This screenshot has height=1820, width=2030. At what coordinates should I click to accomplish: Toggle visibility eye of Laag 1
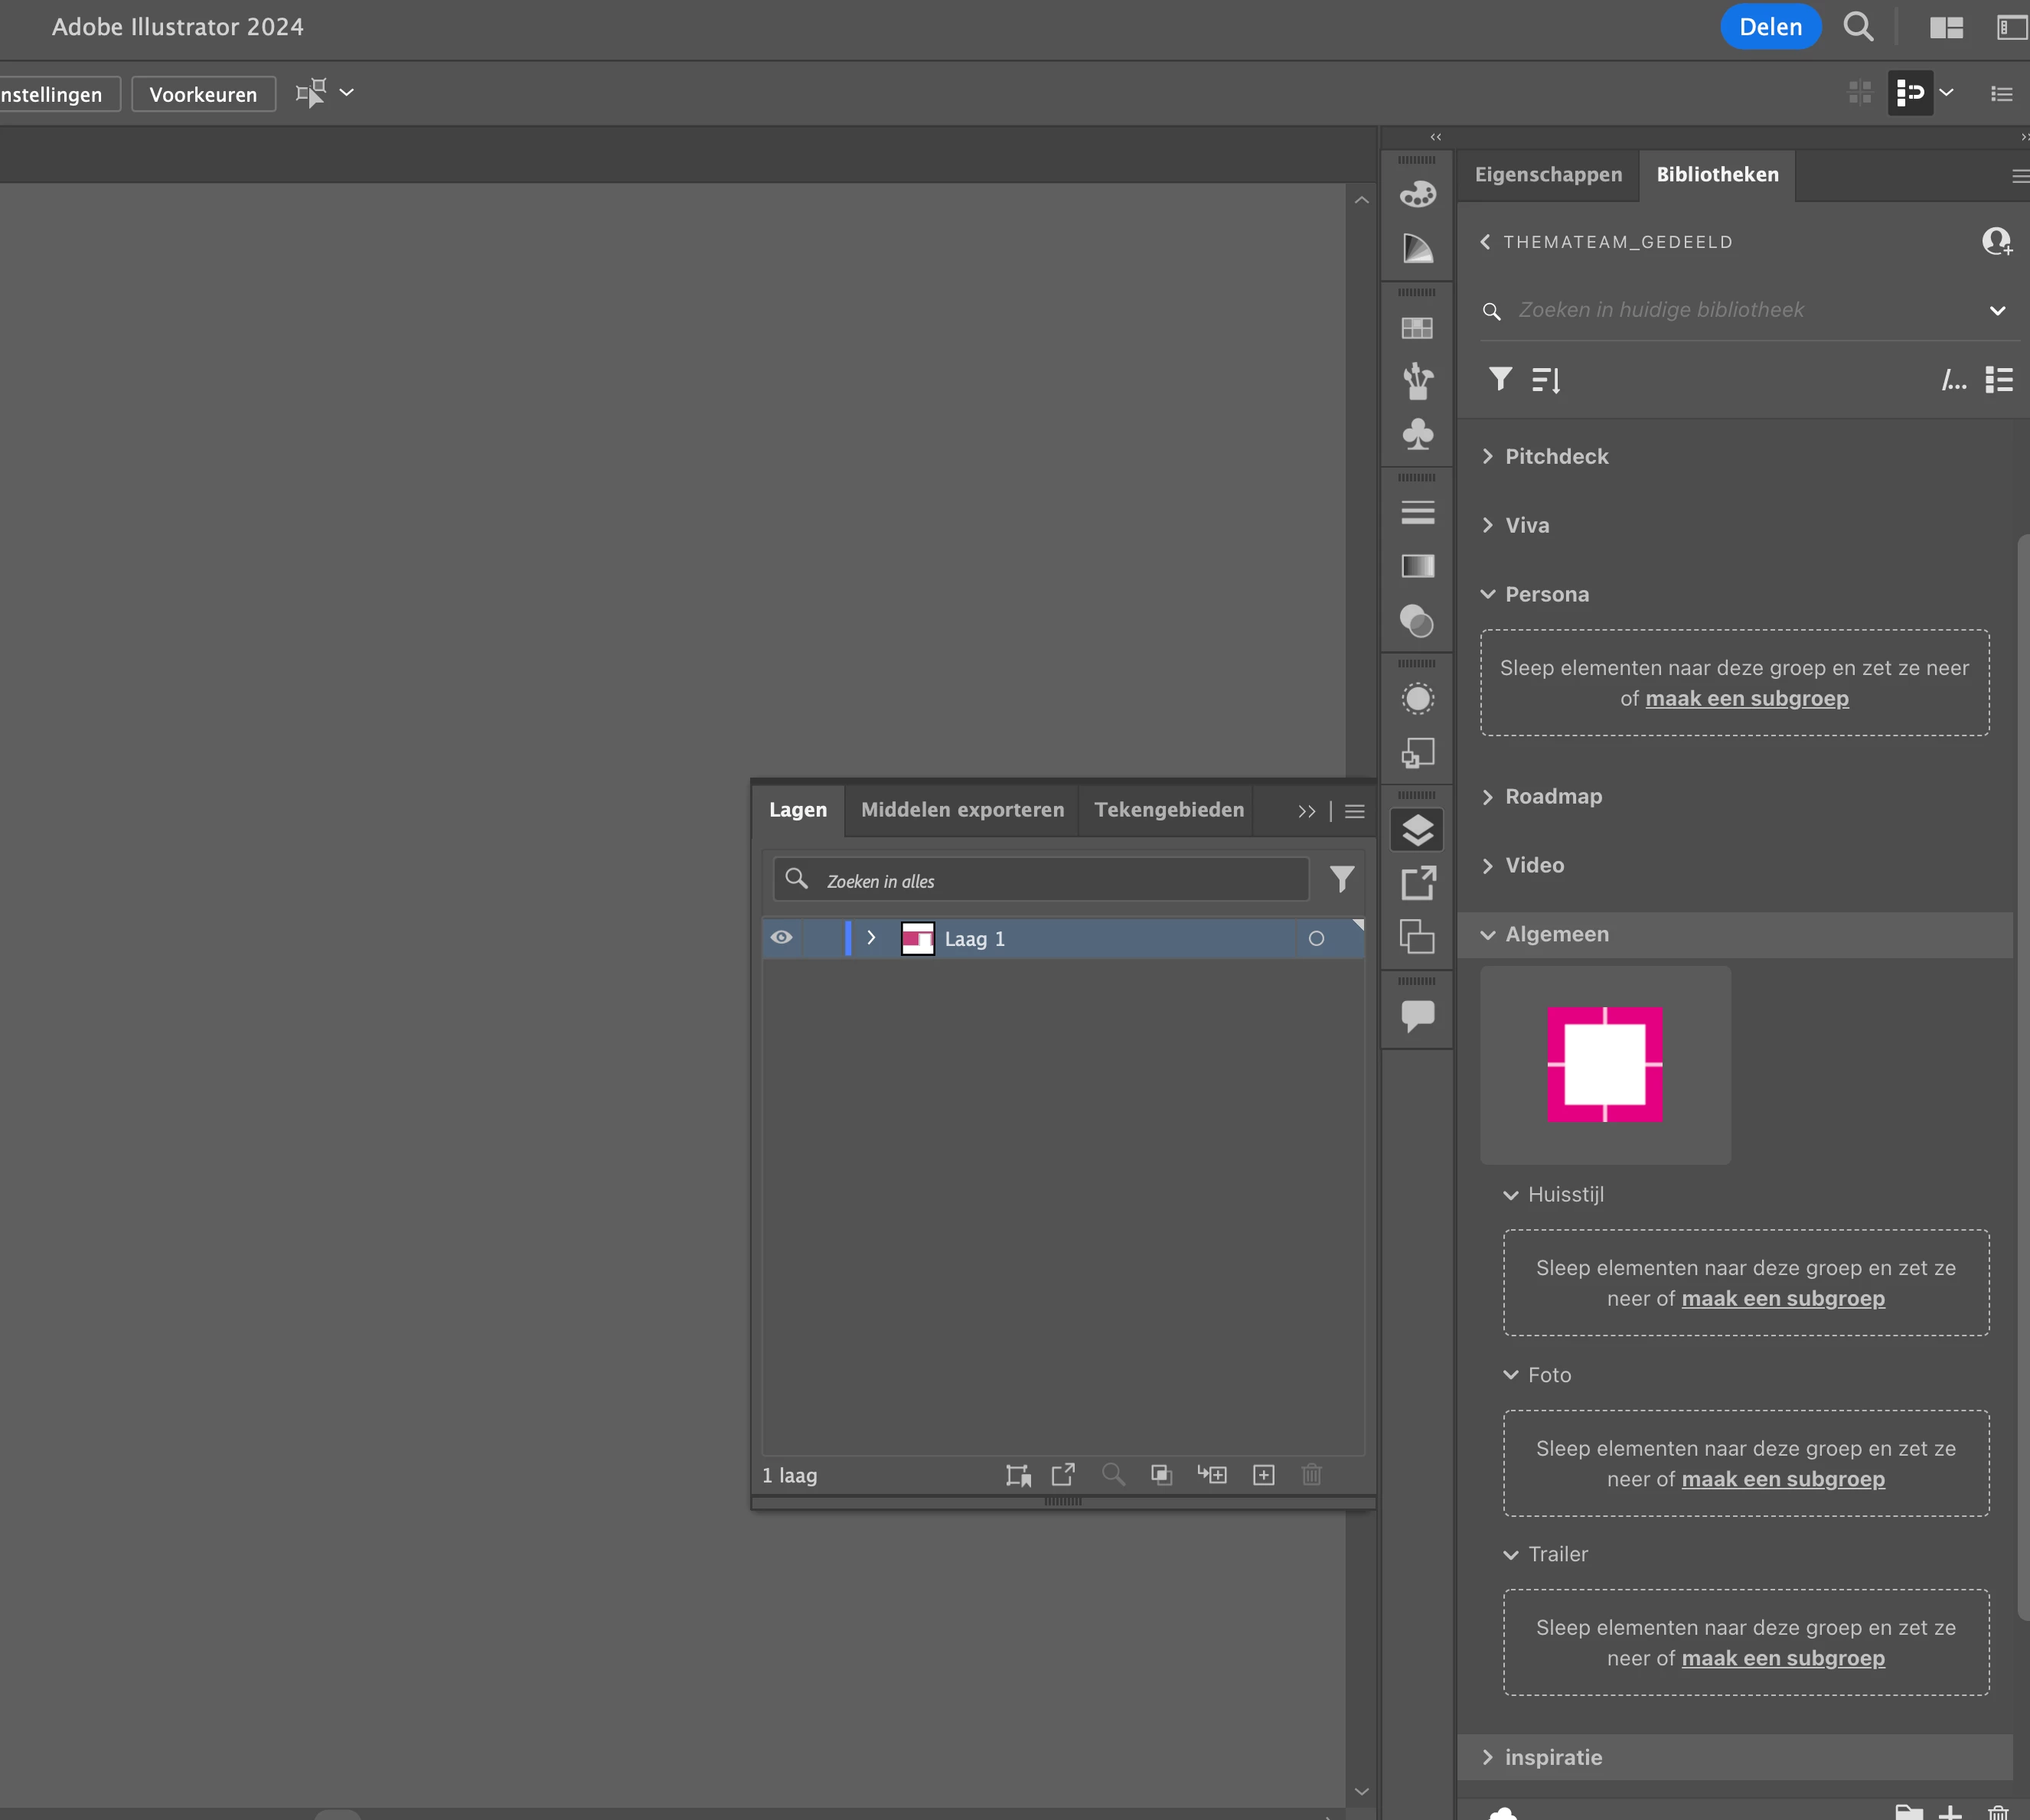click(782, 938)
